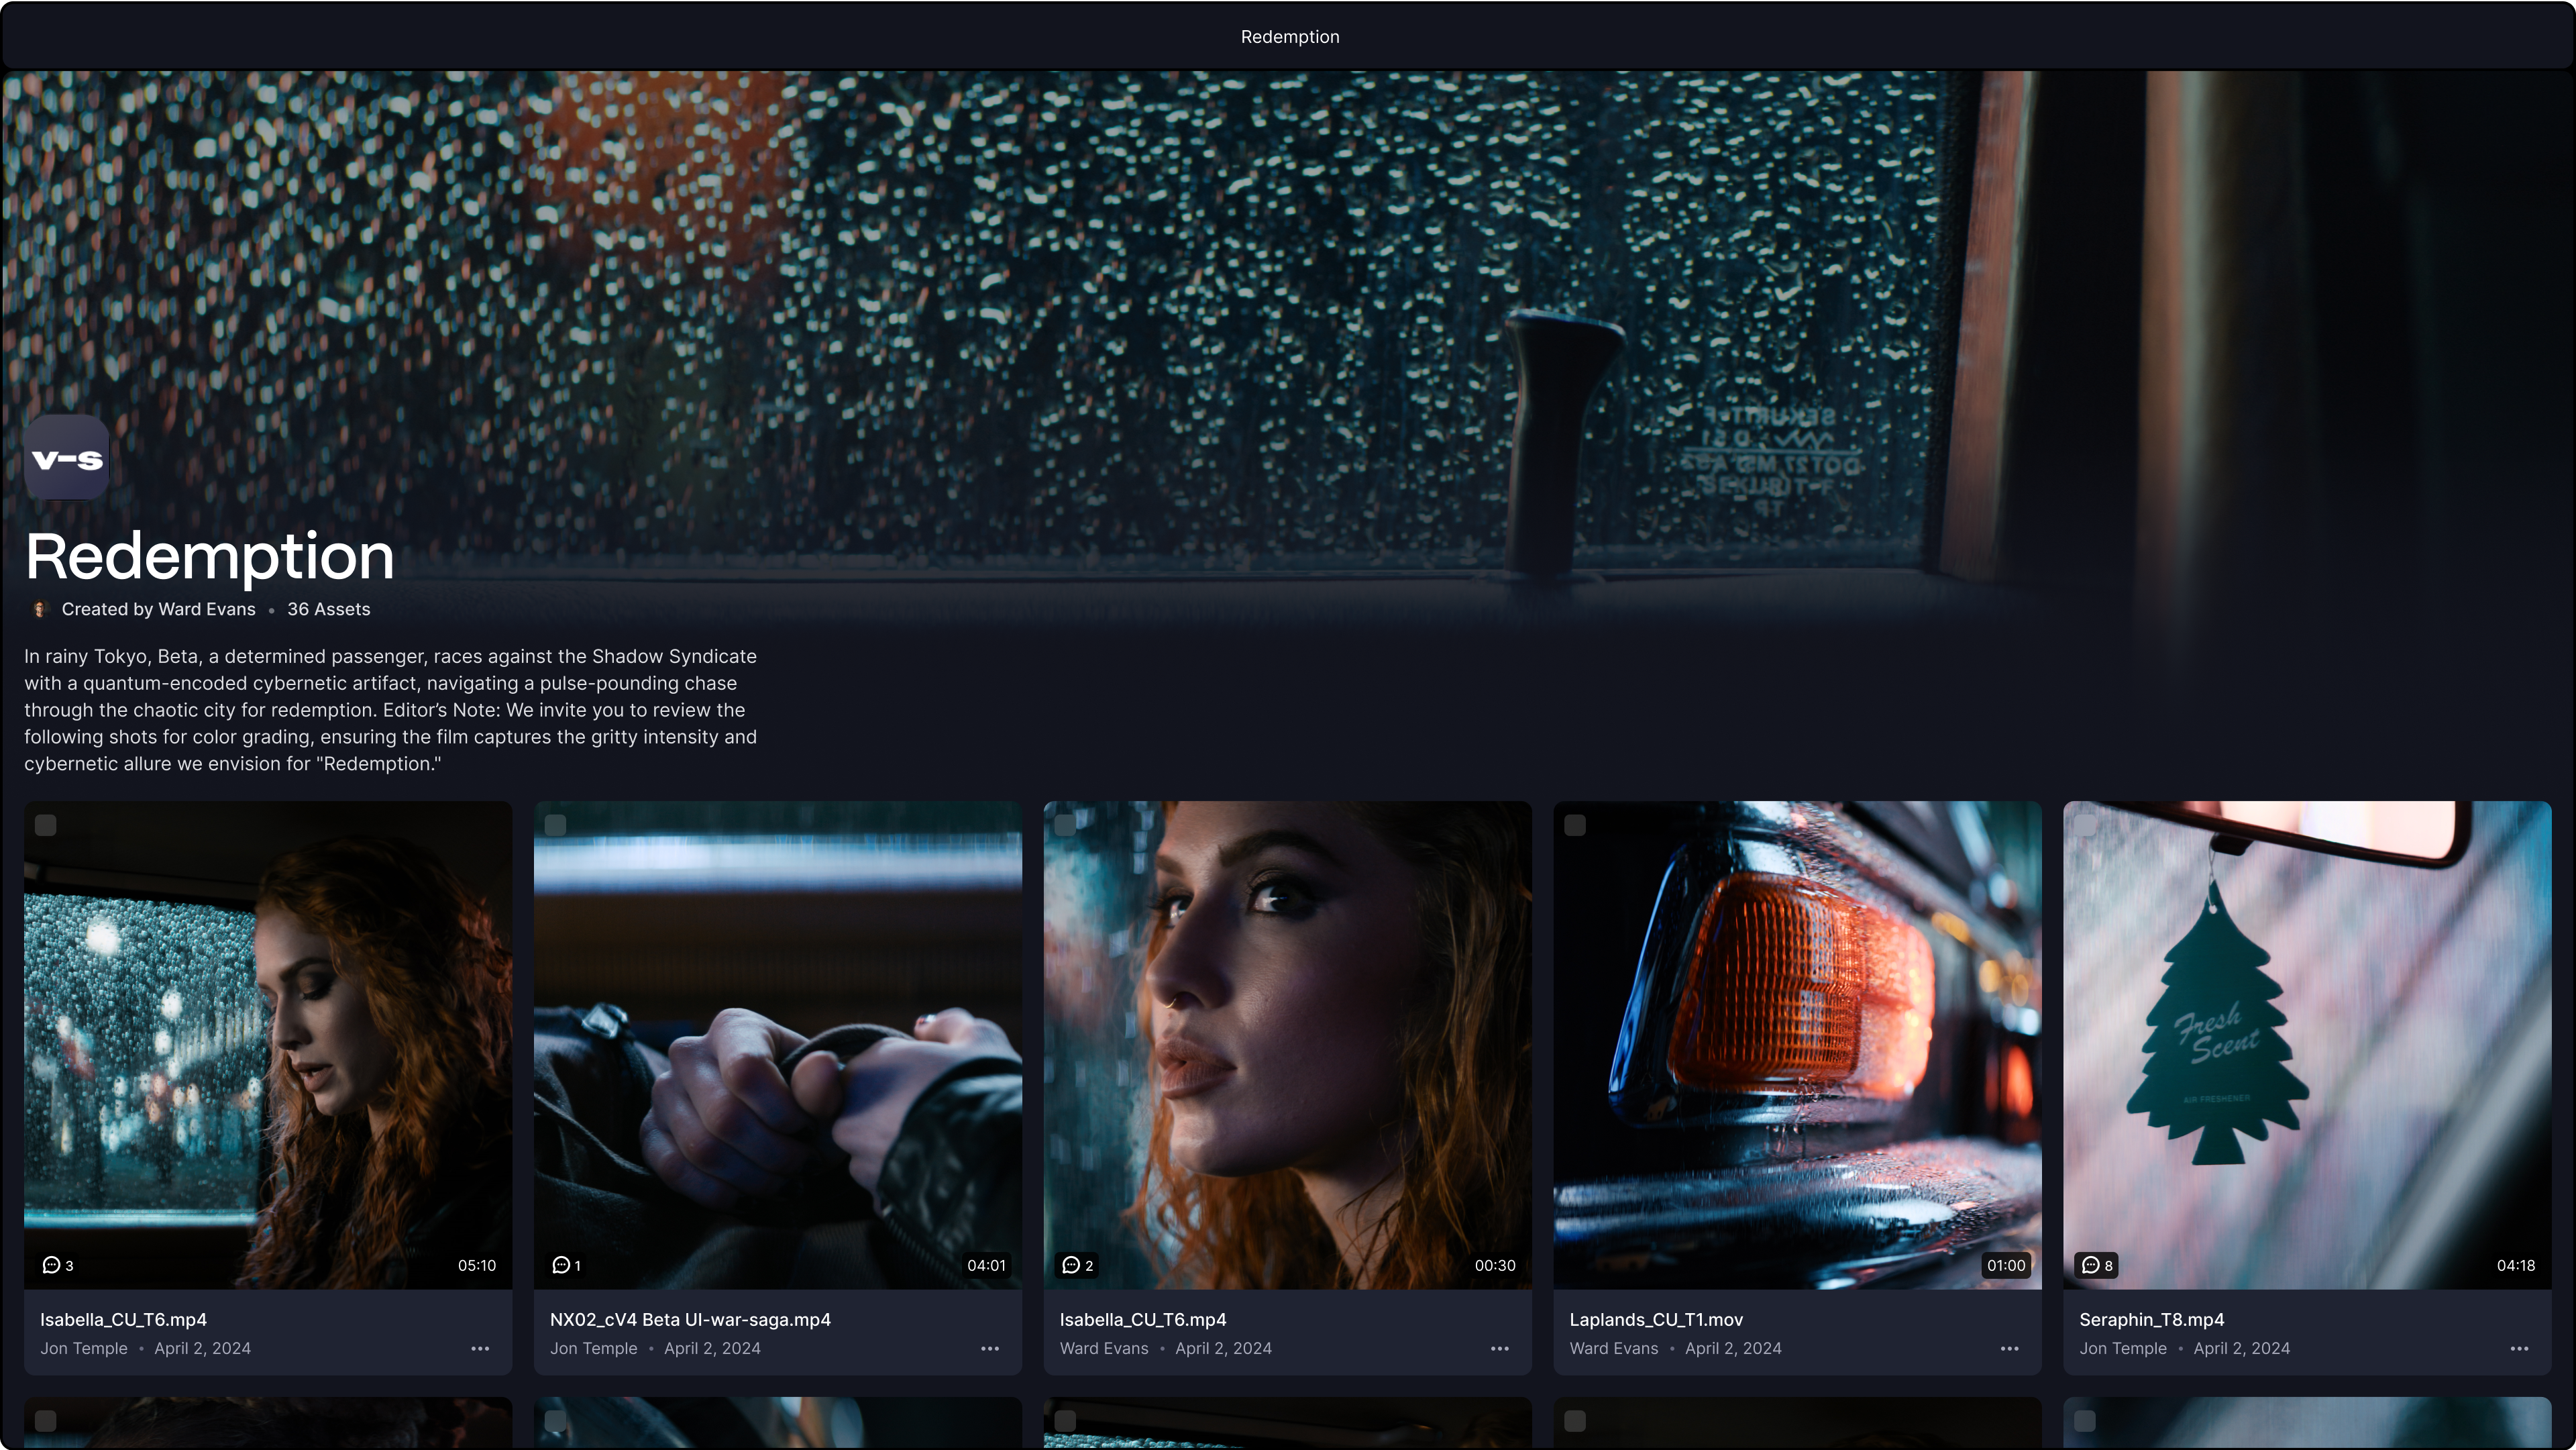Open the Laplands tail light thumbnail
Screen dimensions: 2576x1450
click(x=1797, y=1045)
